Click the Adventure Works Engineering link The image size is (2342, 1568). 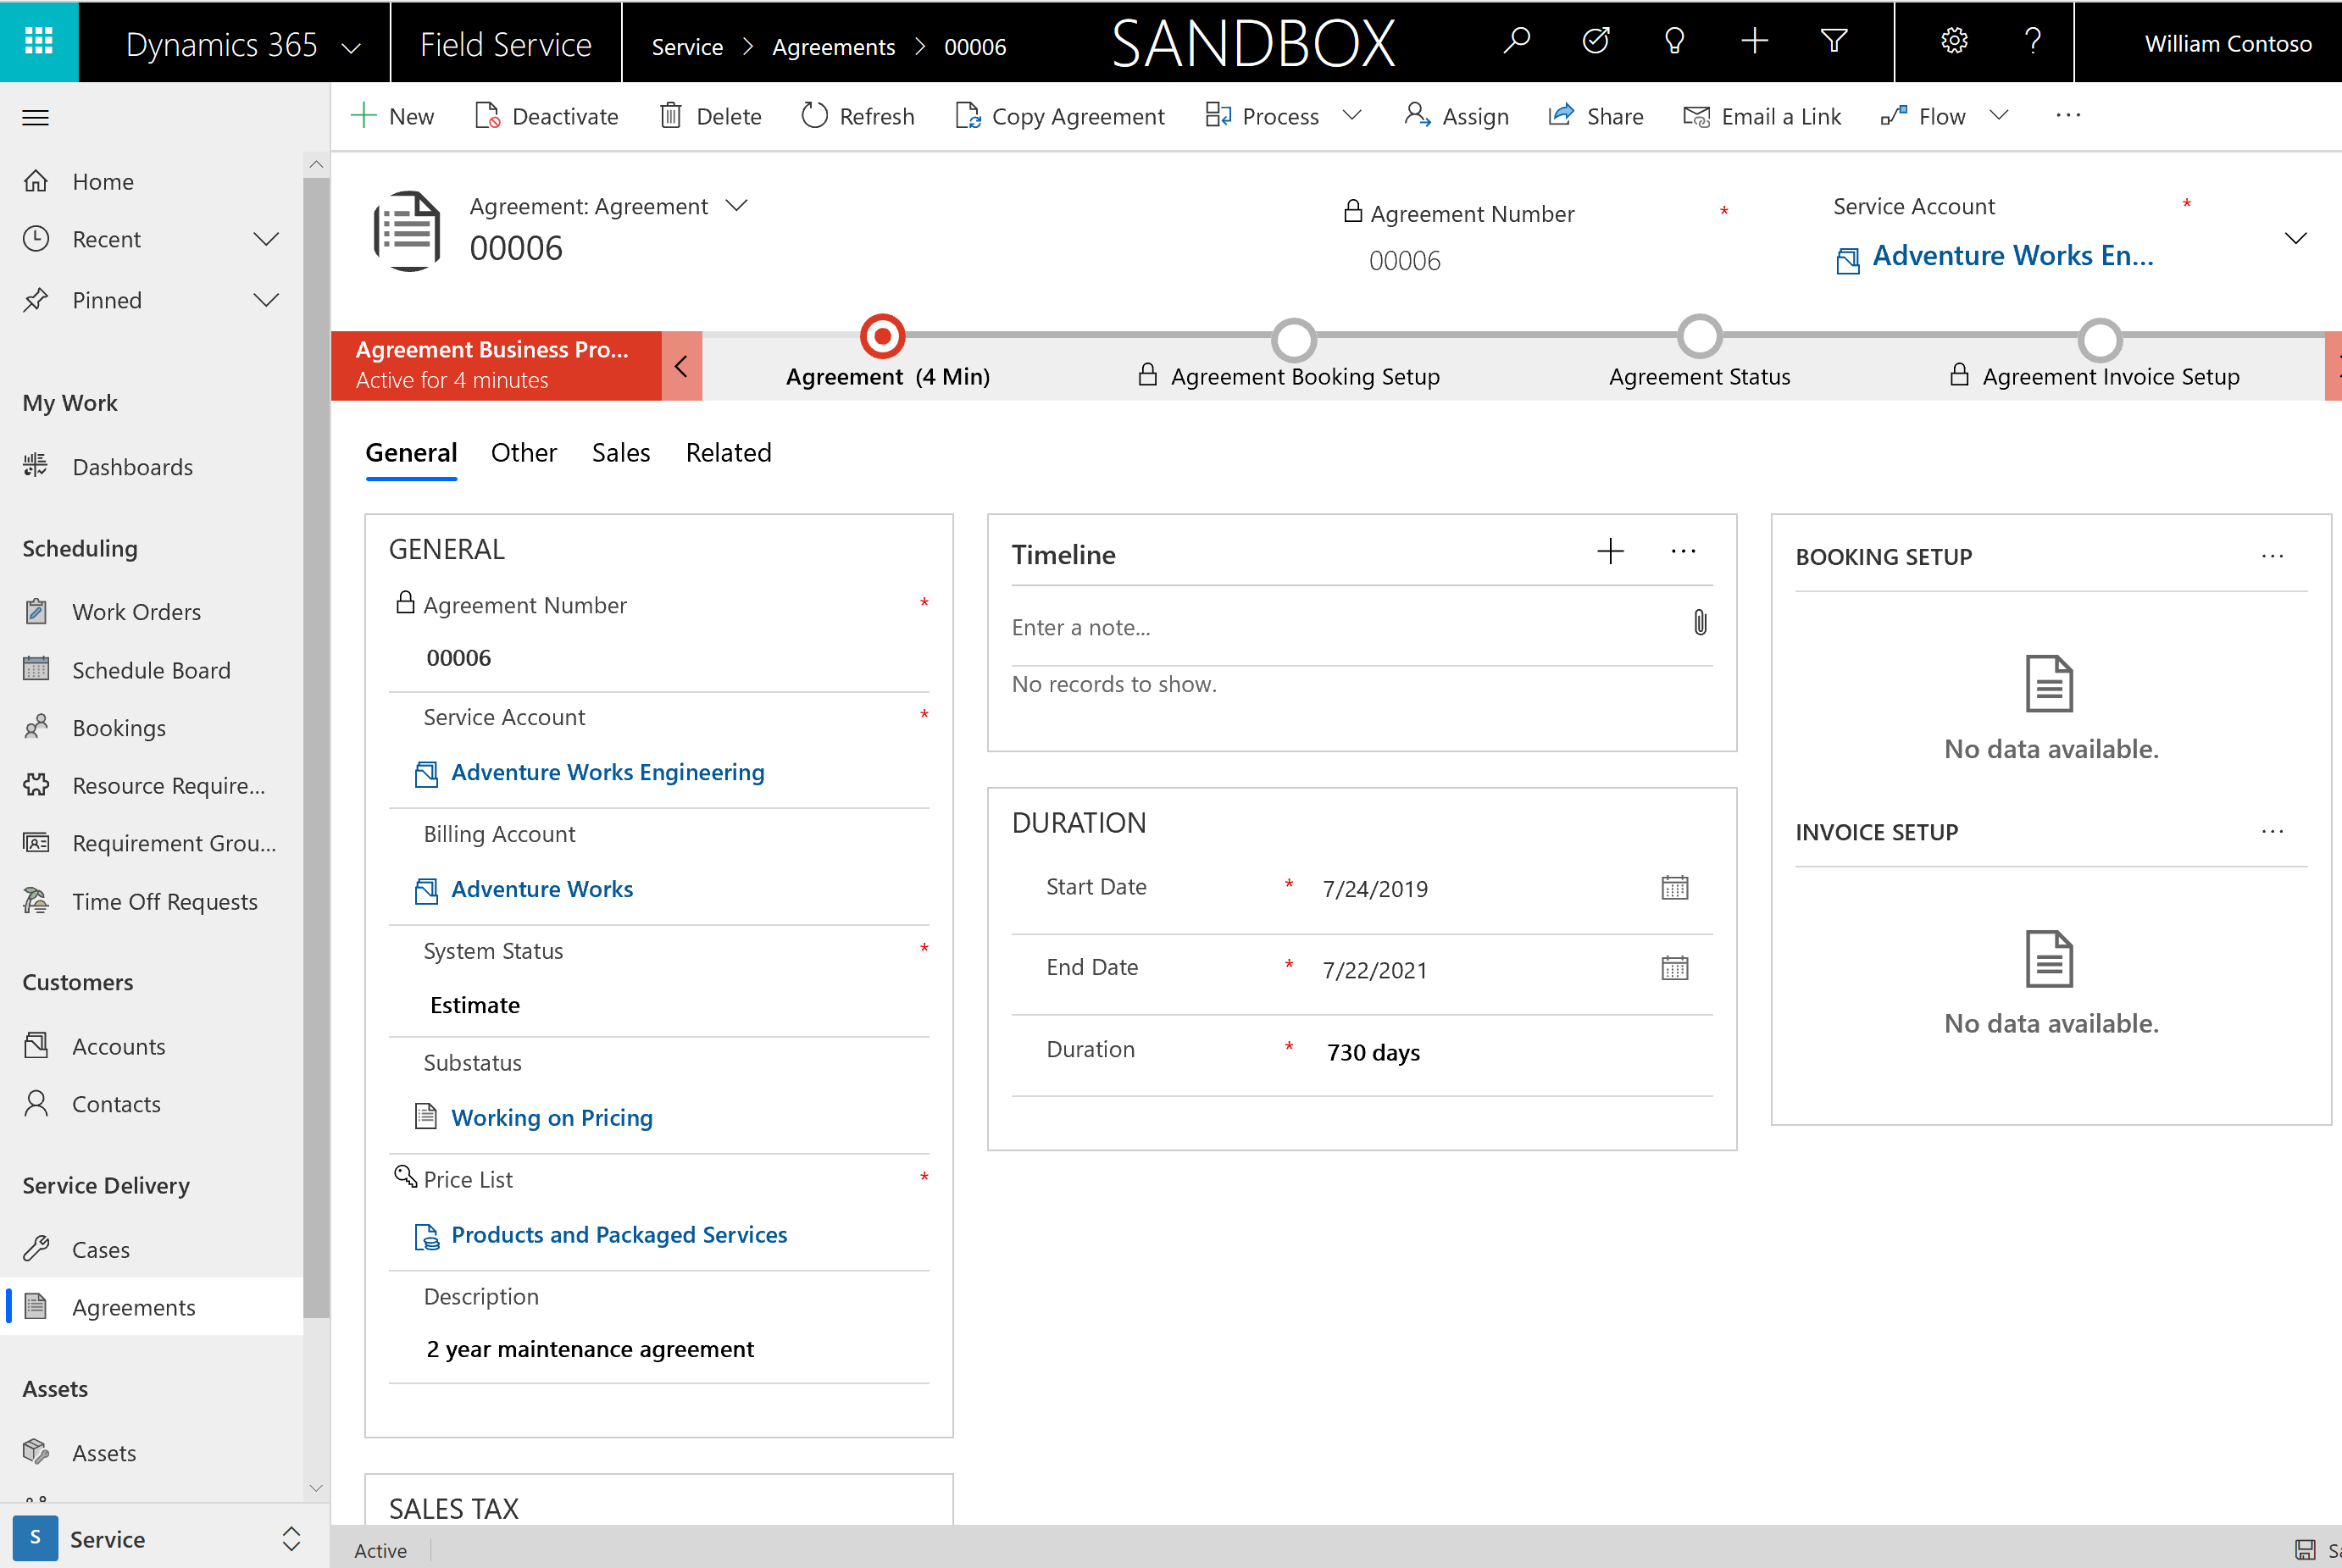click(606, 772)
